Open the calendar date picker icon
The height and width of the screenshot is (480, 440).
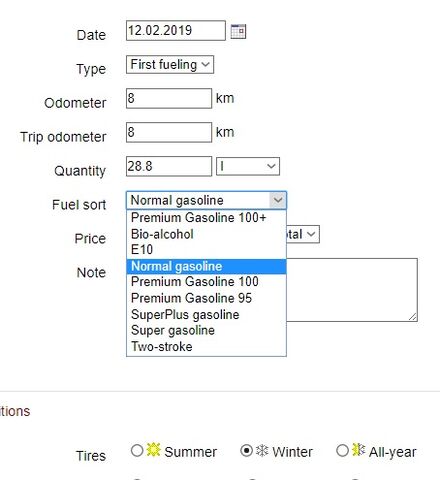coord(238,32)
